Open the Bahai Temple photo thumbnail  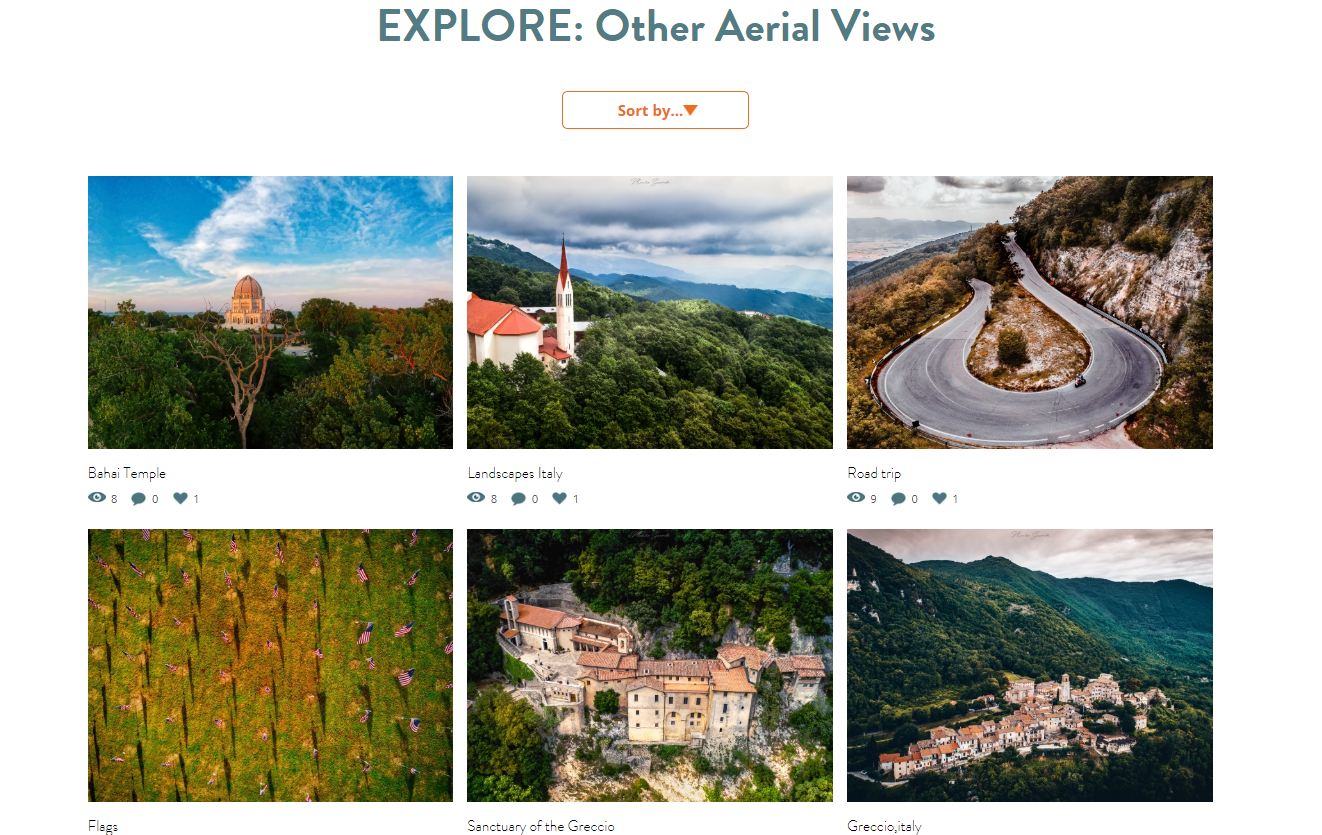[270, 312]
